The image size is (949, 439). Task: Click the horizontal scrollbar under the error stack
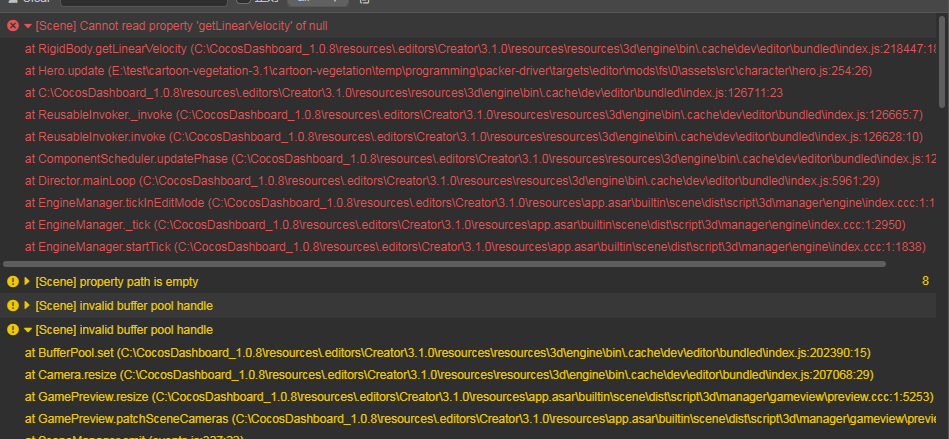pyautogui.click(x=444, y=264)
